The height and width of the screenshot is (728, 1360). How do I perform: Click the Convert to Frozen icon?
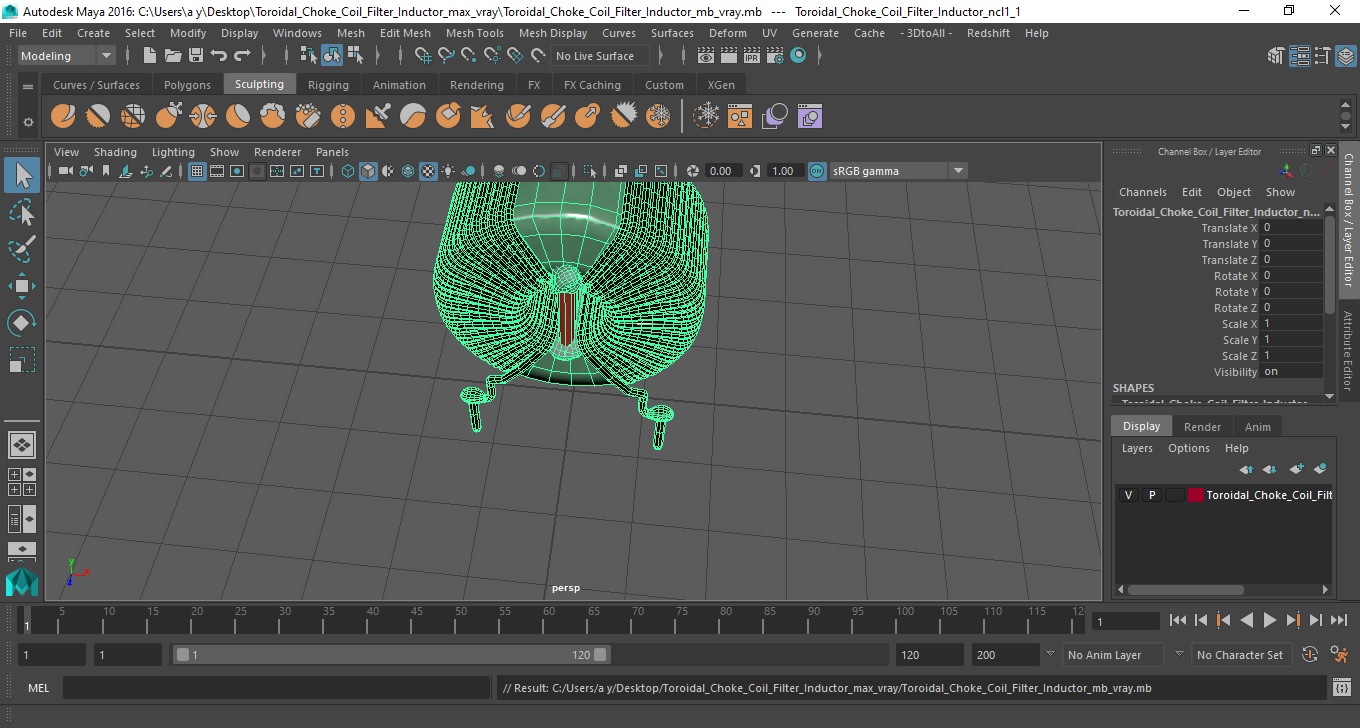pyautogui.click(x=707, y=117)
